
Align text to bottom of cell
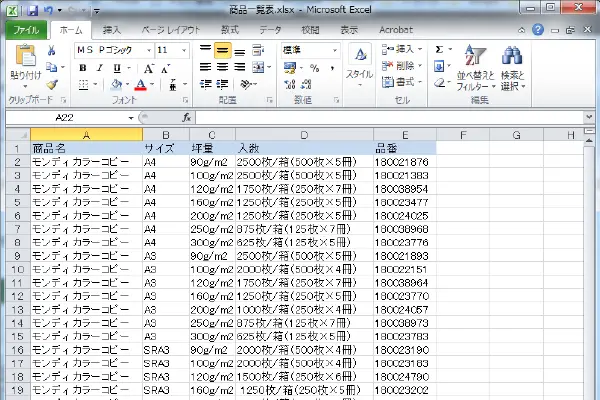[240, 50]
